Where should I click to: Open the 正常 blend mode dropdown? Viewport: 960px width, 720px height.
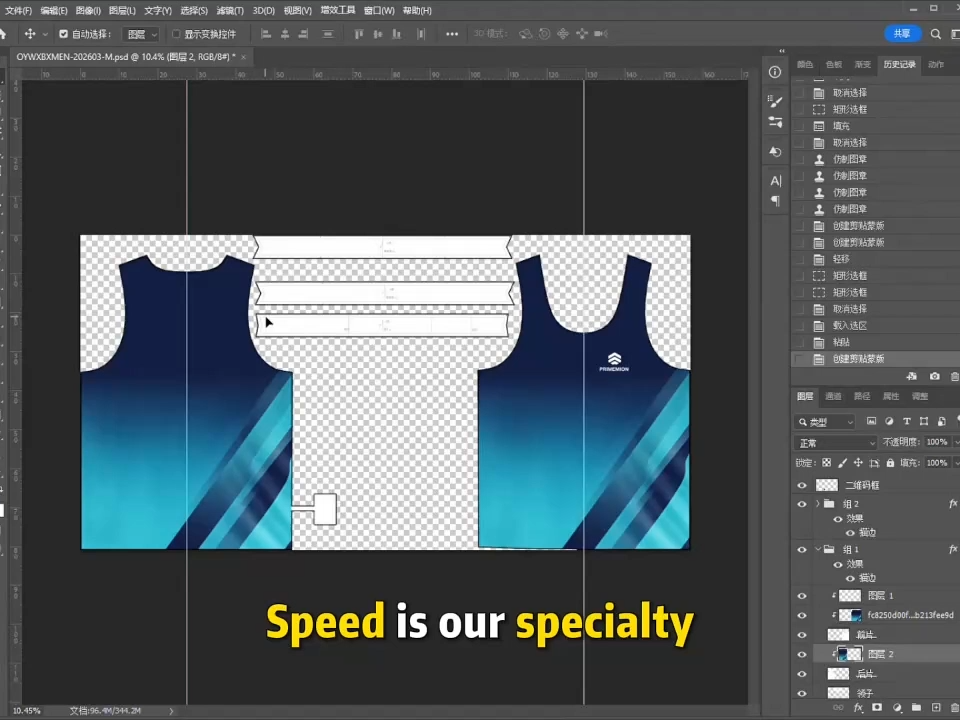[835, 442]
